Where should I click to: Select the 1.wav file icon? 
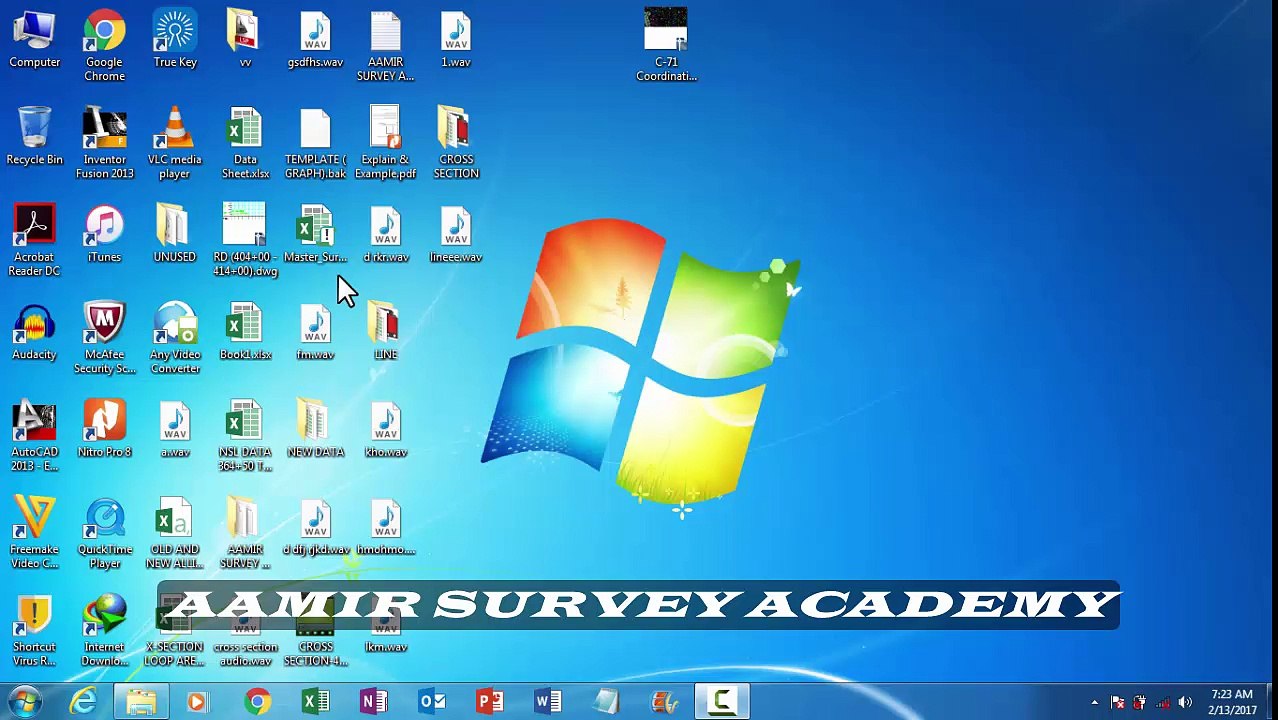click(455, 40)
